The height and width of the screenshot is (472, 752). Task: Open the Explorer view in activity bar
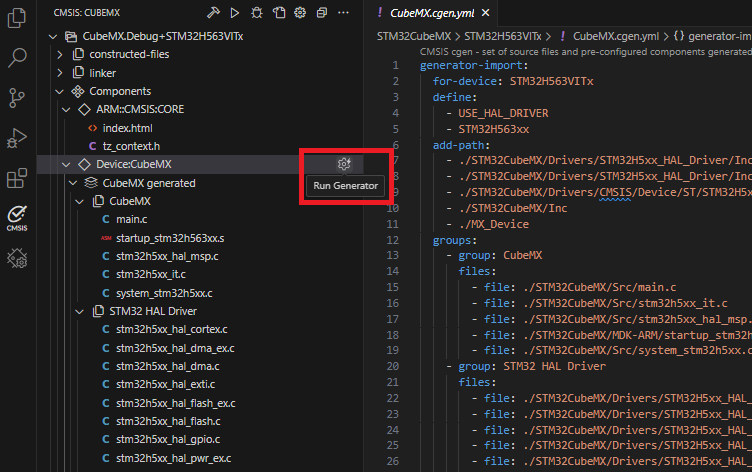click(x=17, y=18)
